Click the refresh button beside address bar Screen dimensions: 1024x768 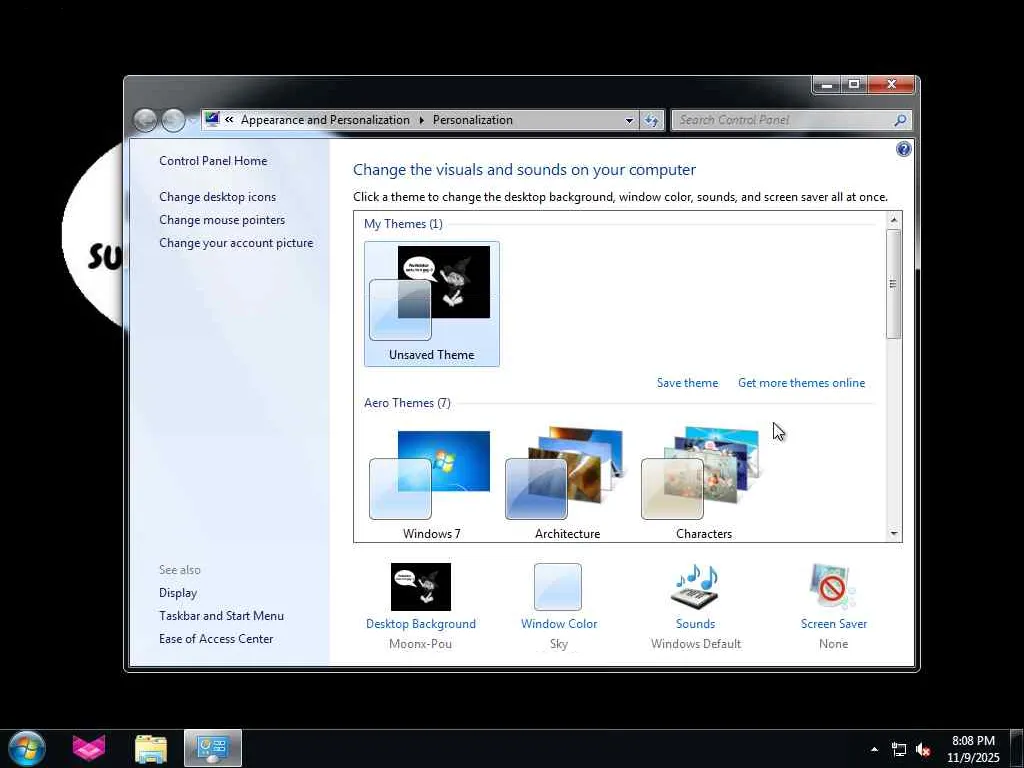[651, 120]
